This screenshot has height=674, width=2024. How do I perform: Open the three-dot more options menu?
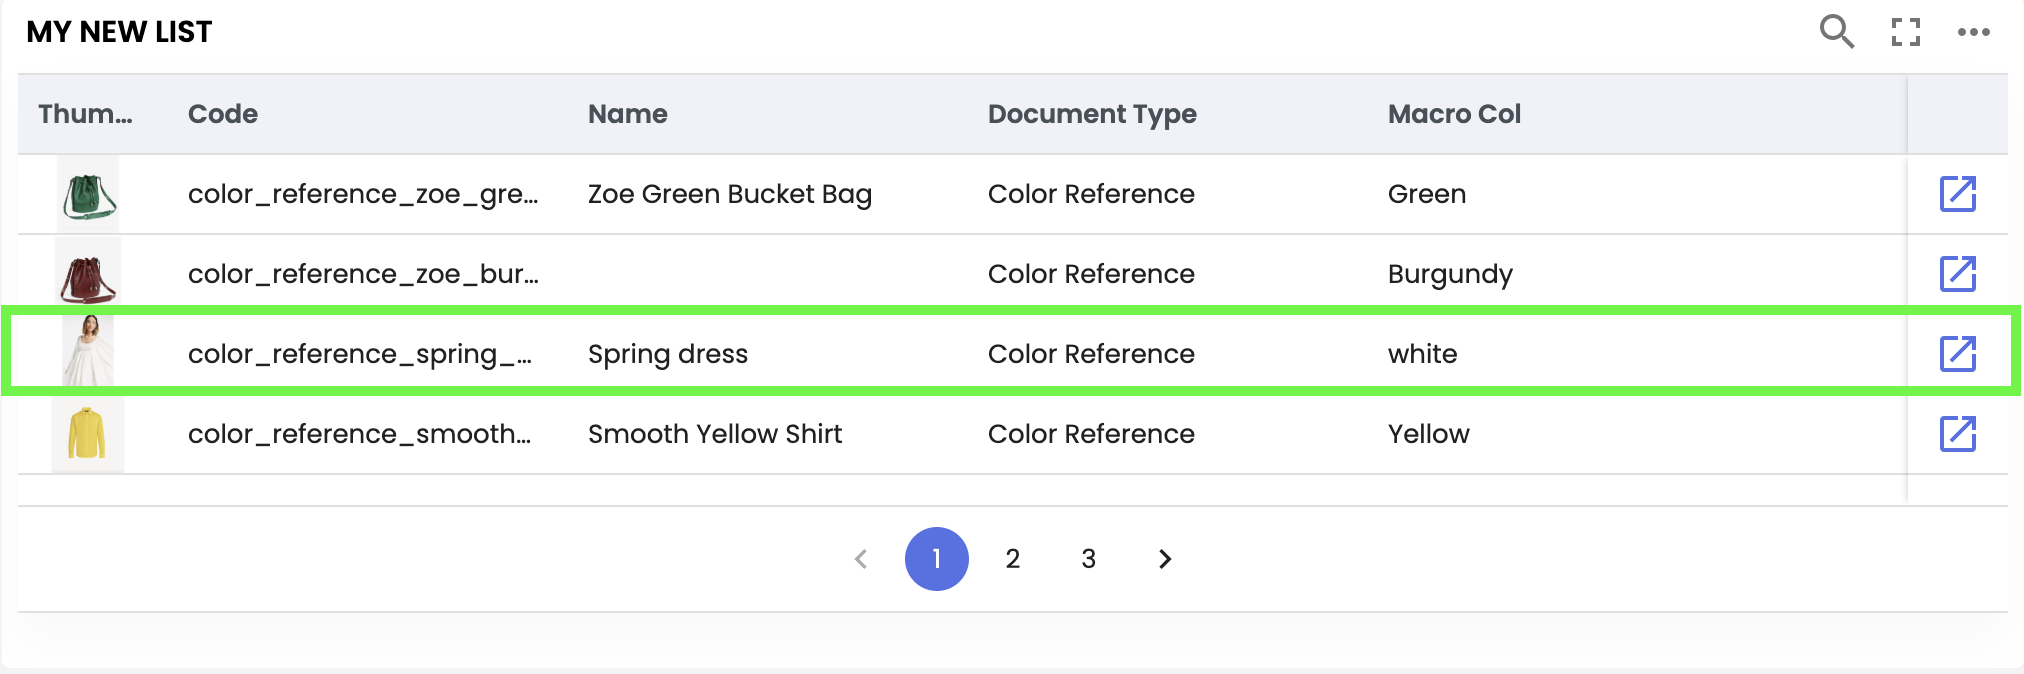pyautogui.click(x=1973, y=32)
